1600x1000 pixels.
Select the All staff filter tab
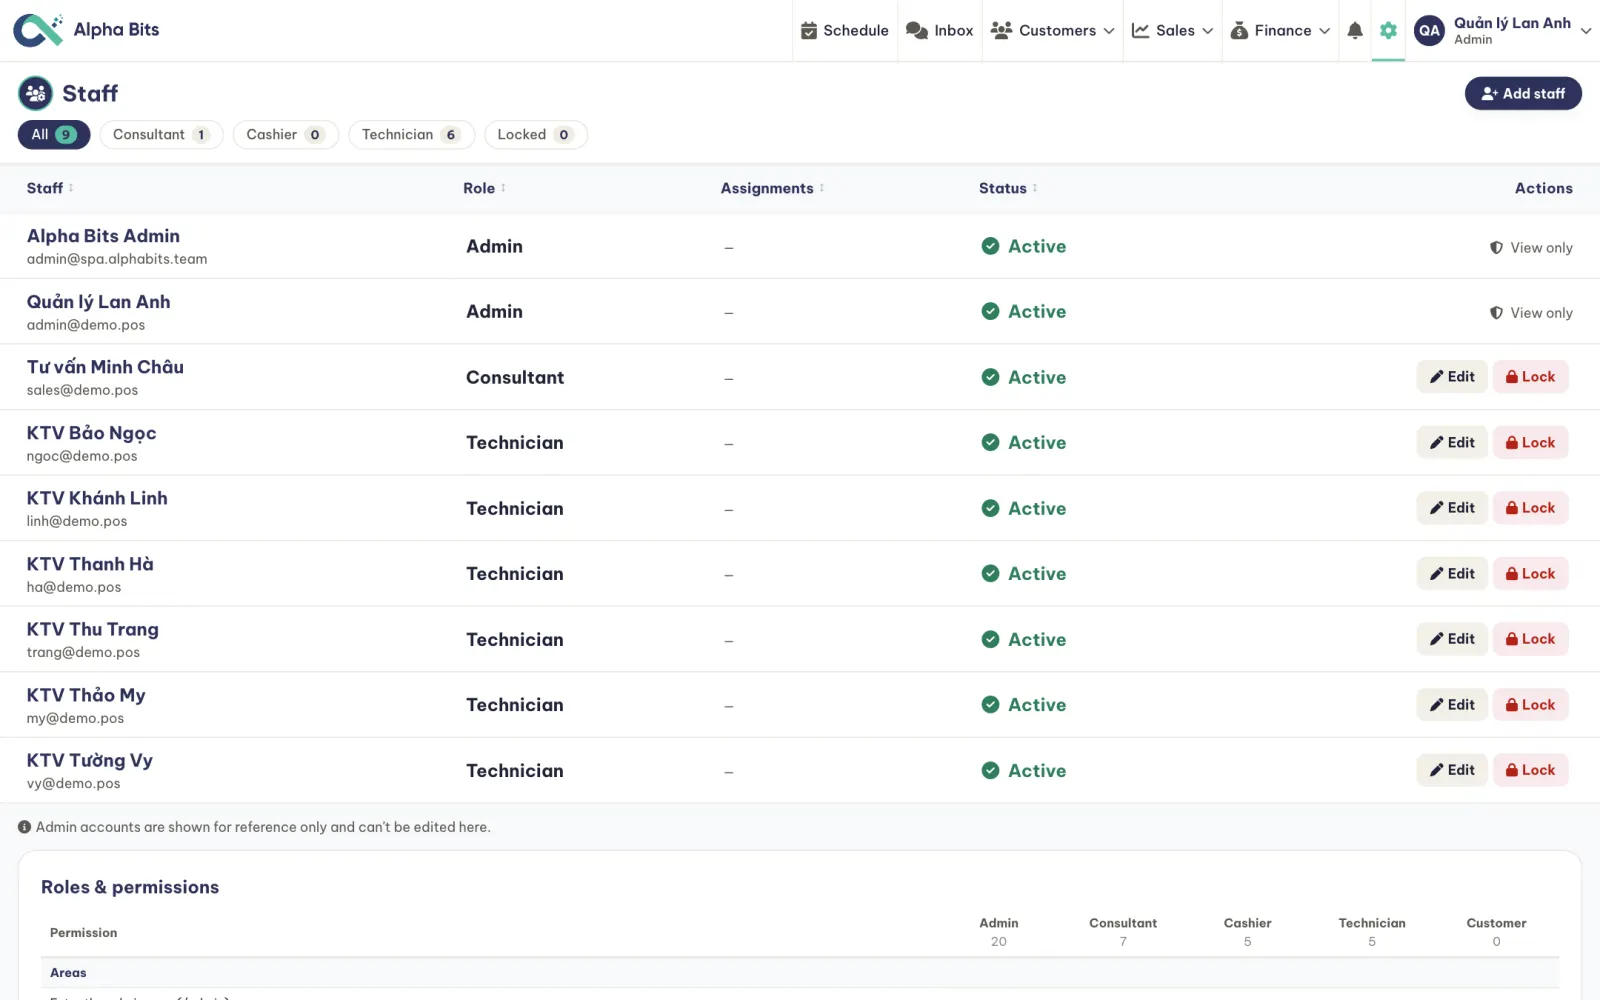pyautogui.click(x=54, y=135)
